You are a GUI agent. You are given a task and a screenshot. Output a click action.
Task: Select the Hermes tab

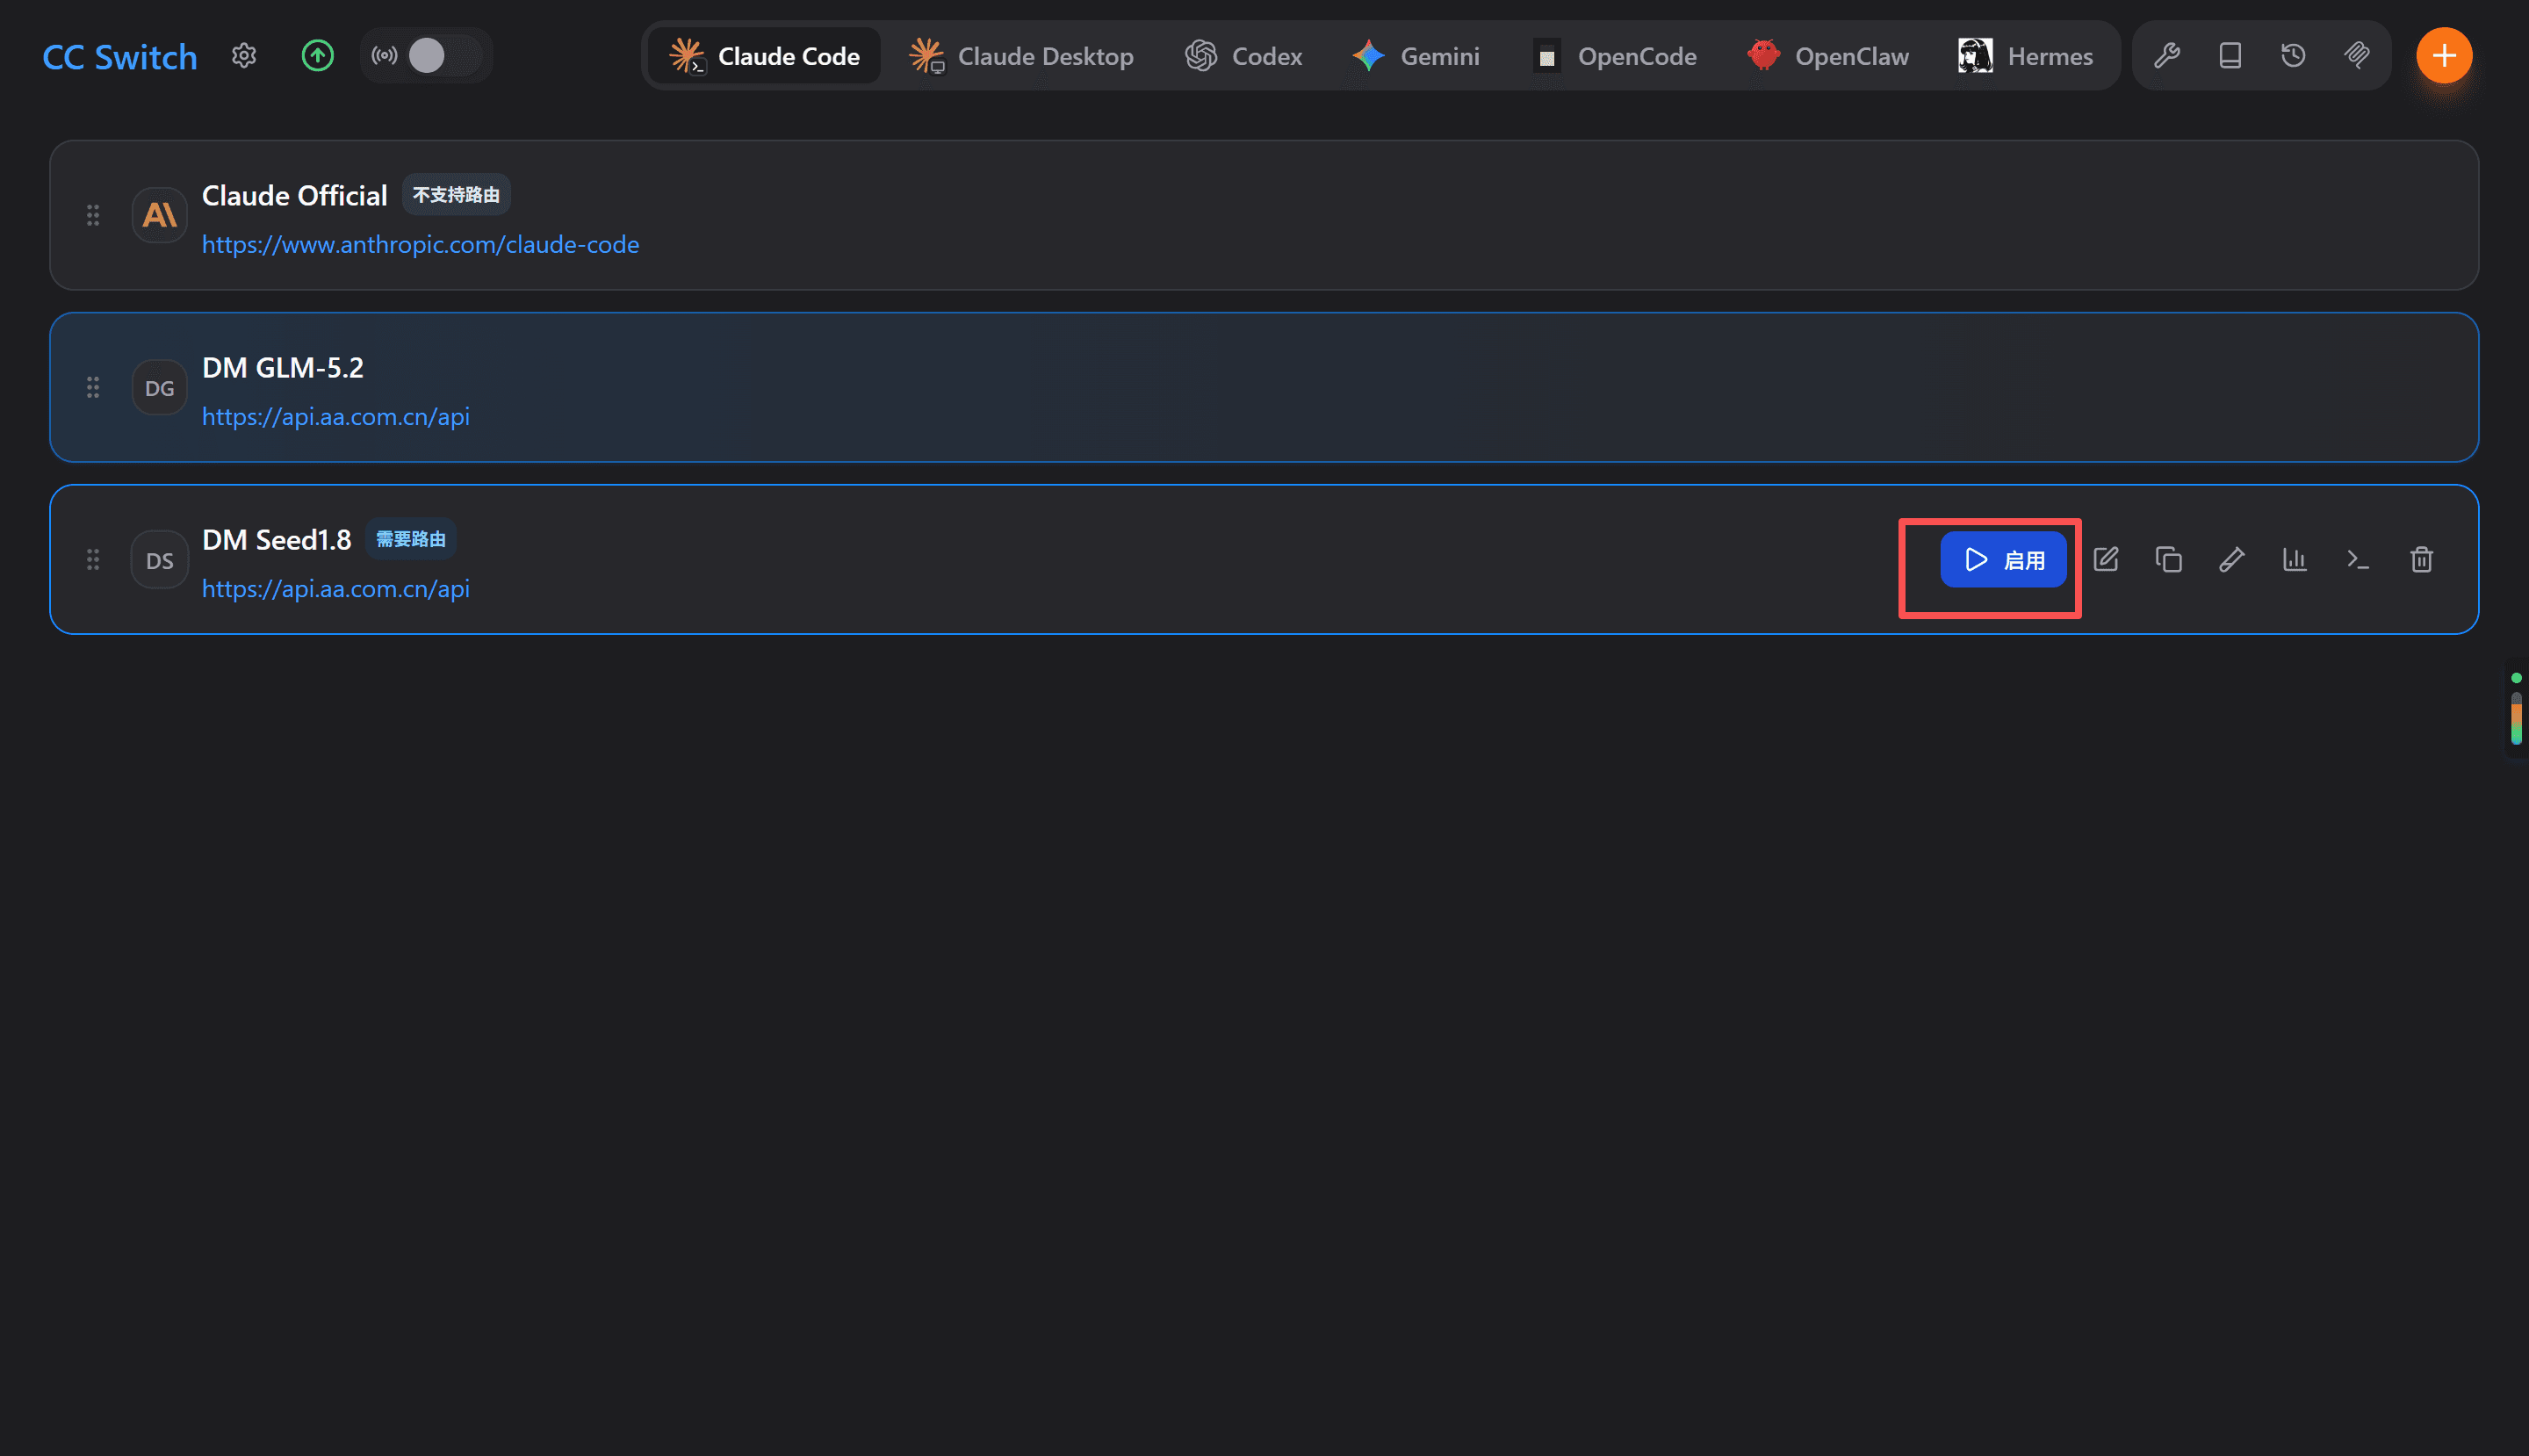[2026, 56]
